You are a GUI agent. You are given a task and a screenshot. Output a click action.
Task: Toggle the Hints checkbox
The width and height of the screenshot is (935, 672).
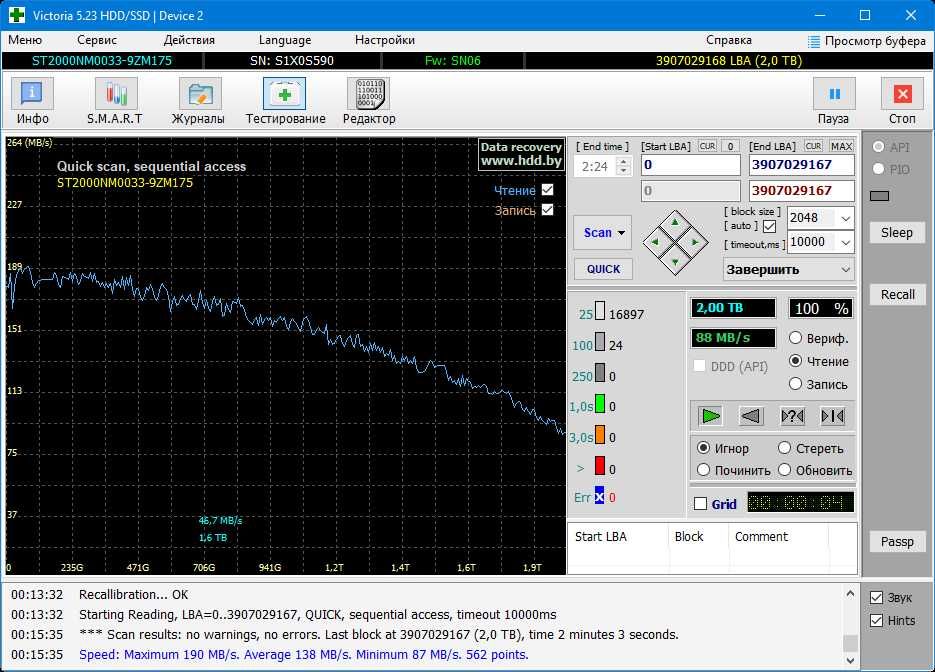(x=876, y=621)
